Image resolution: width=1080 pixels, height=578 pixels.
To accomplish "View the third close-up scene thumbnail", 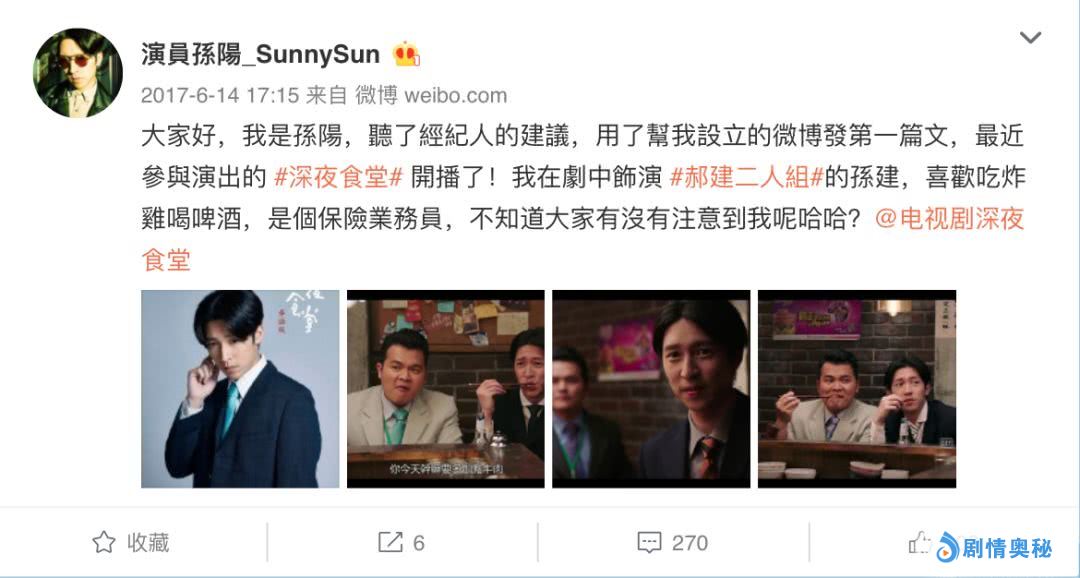I will tap(651, 389).
